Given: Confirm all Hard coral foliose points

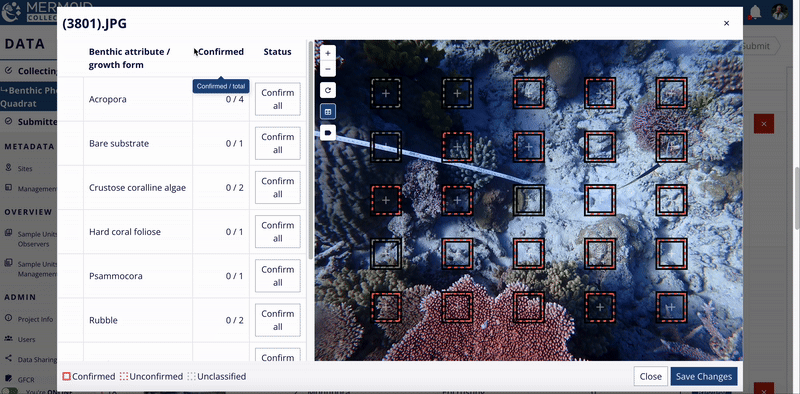Looking at the screenshot, I should (x=278, y=232).
